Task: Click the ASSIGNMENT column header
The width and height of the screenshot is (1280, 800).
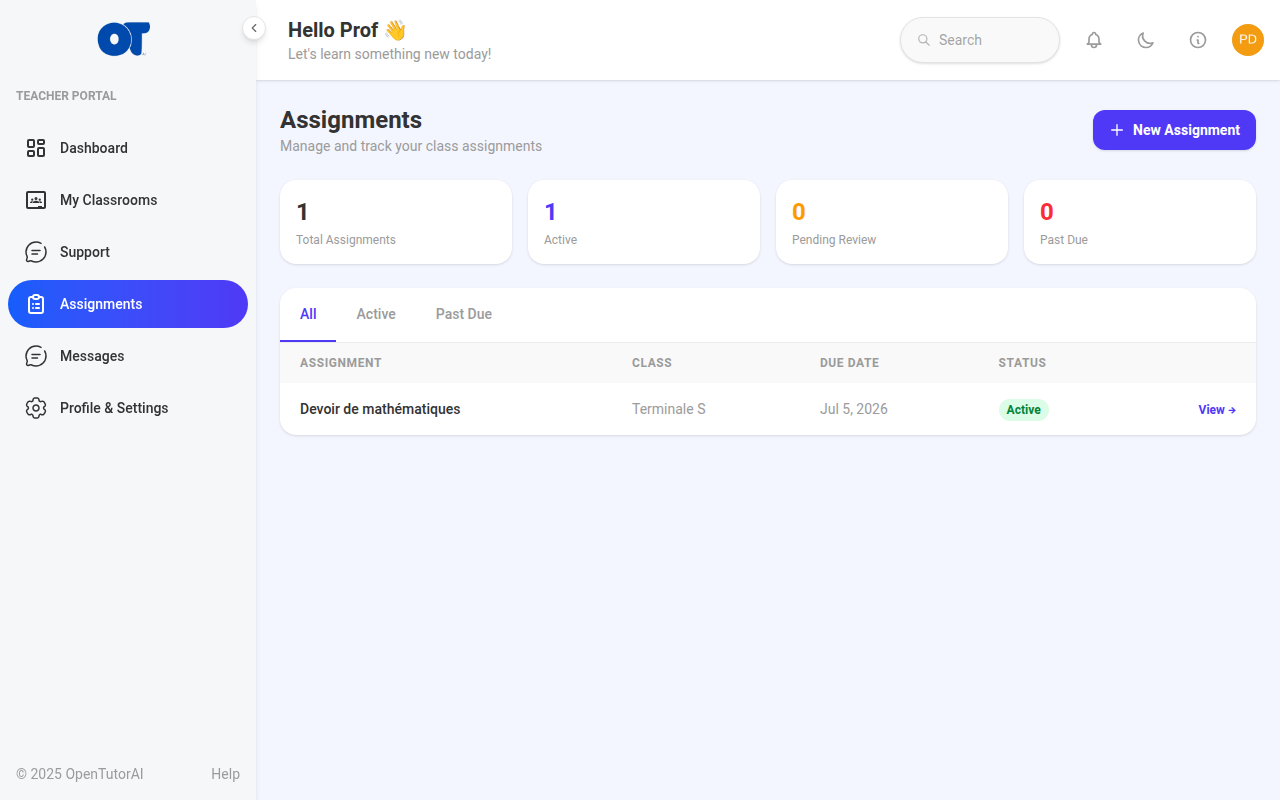Action: tap(341, 363)
